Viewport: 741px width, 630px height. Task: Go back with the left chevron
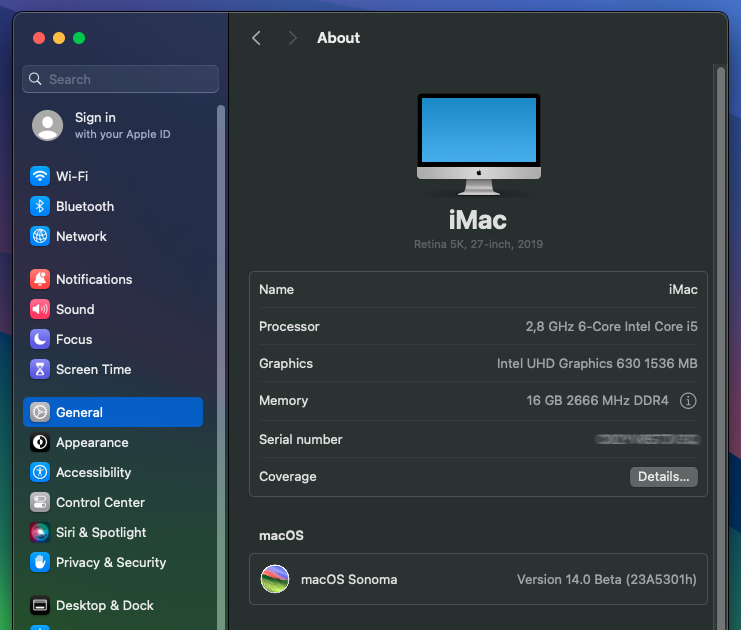[x=256, y=38]
